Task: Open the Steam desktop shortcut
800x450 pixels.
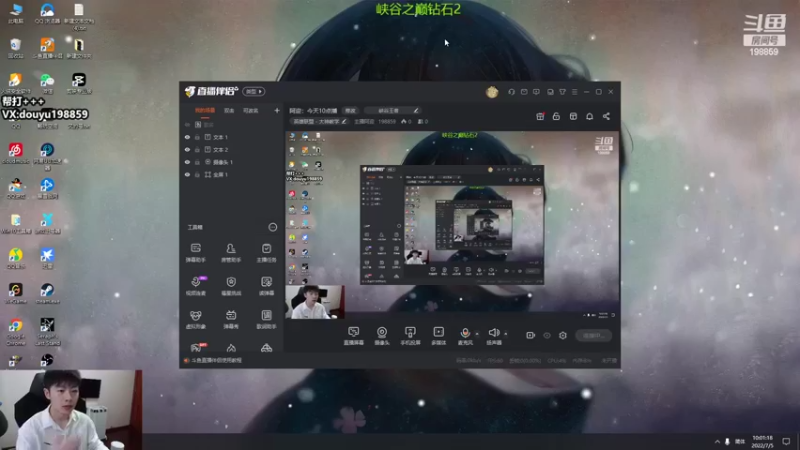Action: pyautogui.click(x=47, y=294)
